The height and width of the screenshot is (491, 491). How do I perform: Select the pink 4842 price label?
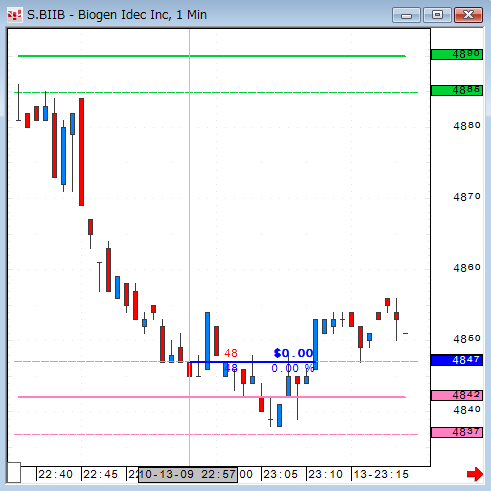[x=457, y=396]
